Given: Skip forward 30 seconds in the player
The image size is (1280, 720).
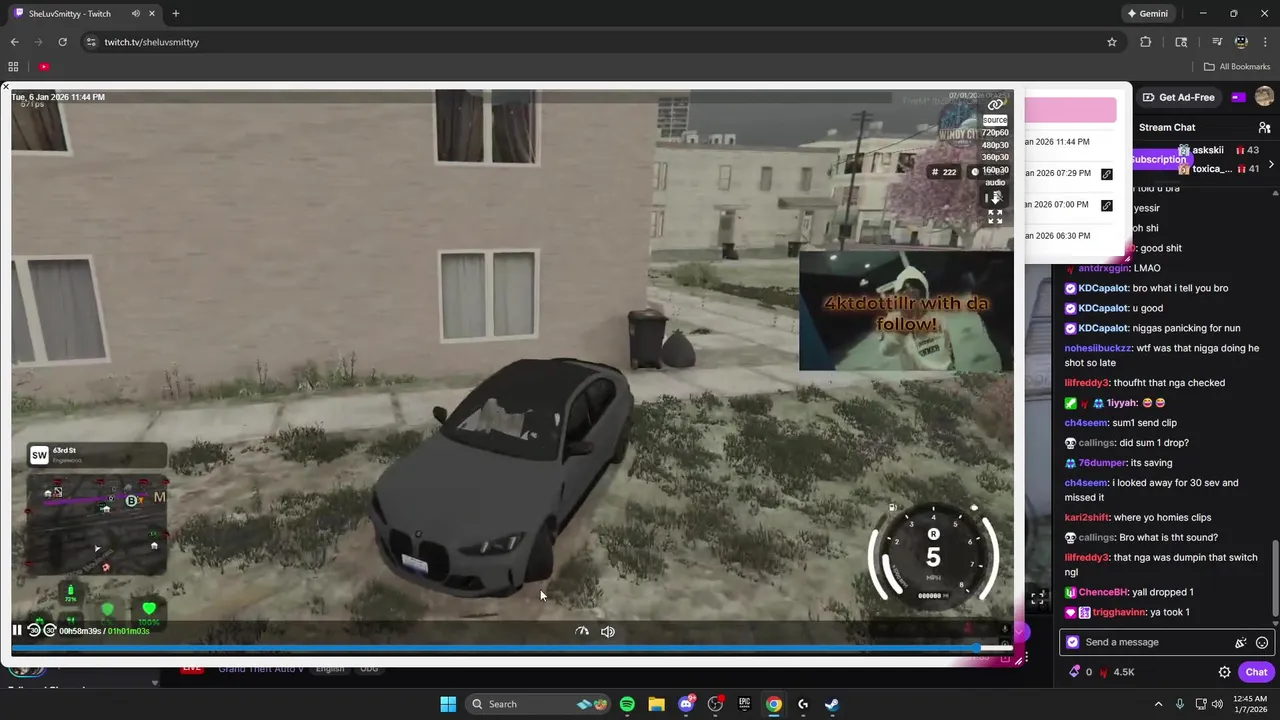Looking at the screenshot, I should [50, 630].
